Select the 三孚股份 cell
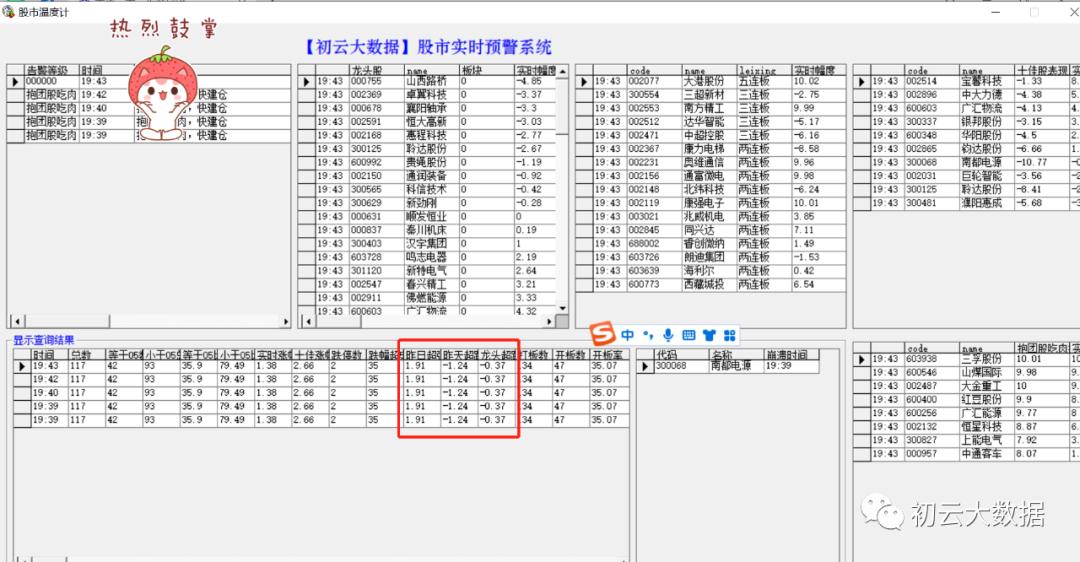 pos(986,359)
